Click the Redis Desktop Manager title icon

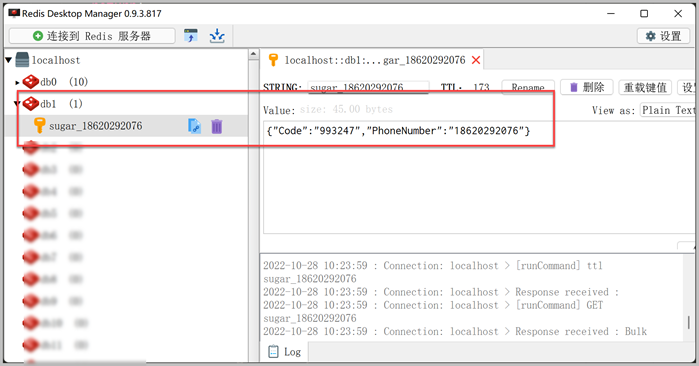coord(14,13)
